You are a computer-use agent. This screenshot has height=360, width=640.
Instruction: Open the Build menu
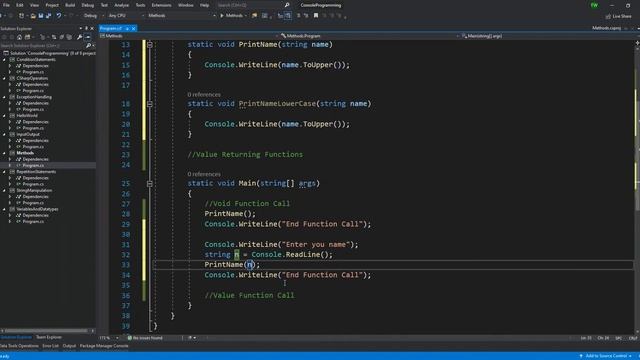coord(70,5)
